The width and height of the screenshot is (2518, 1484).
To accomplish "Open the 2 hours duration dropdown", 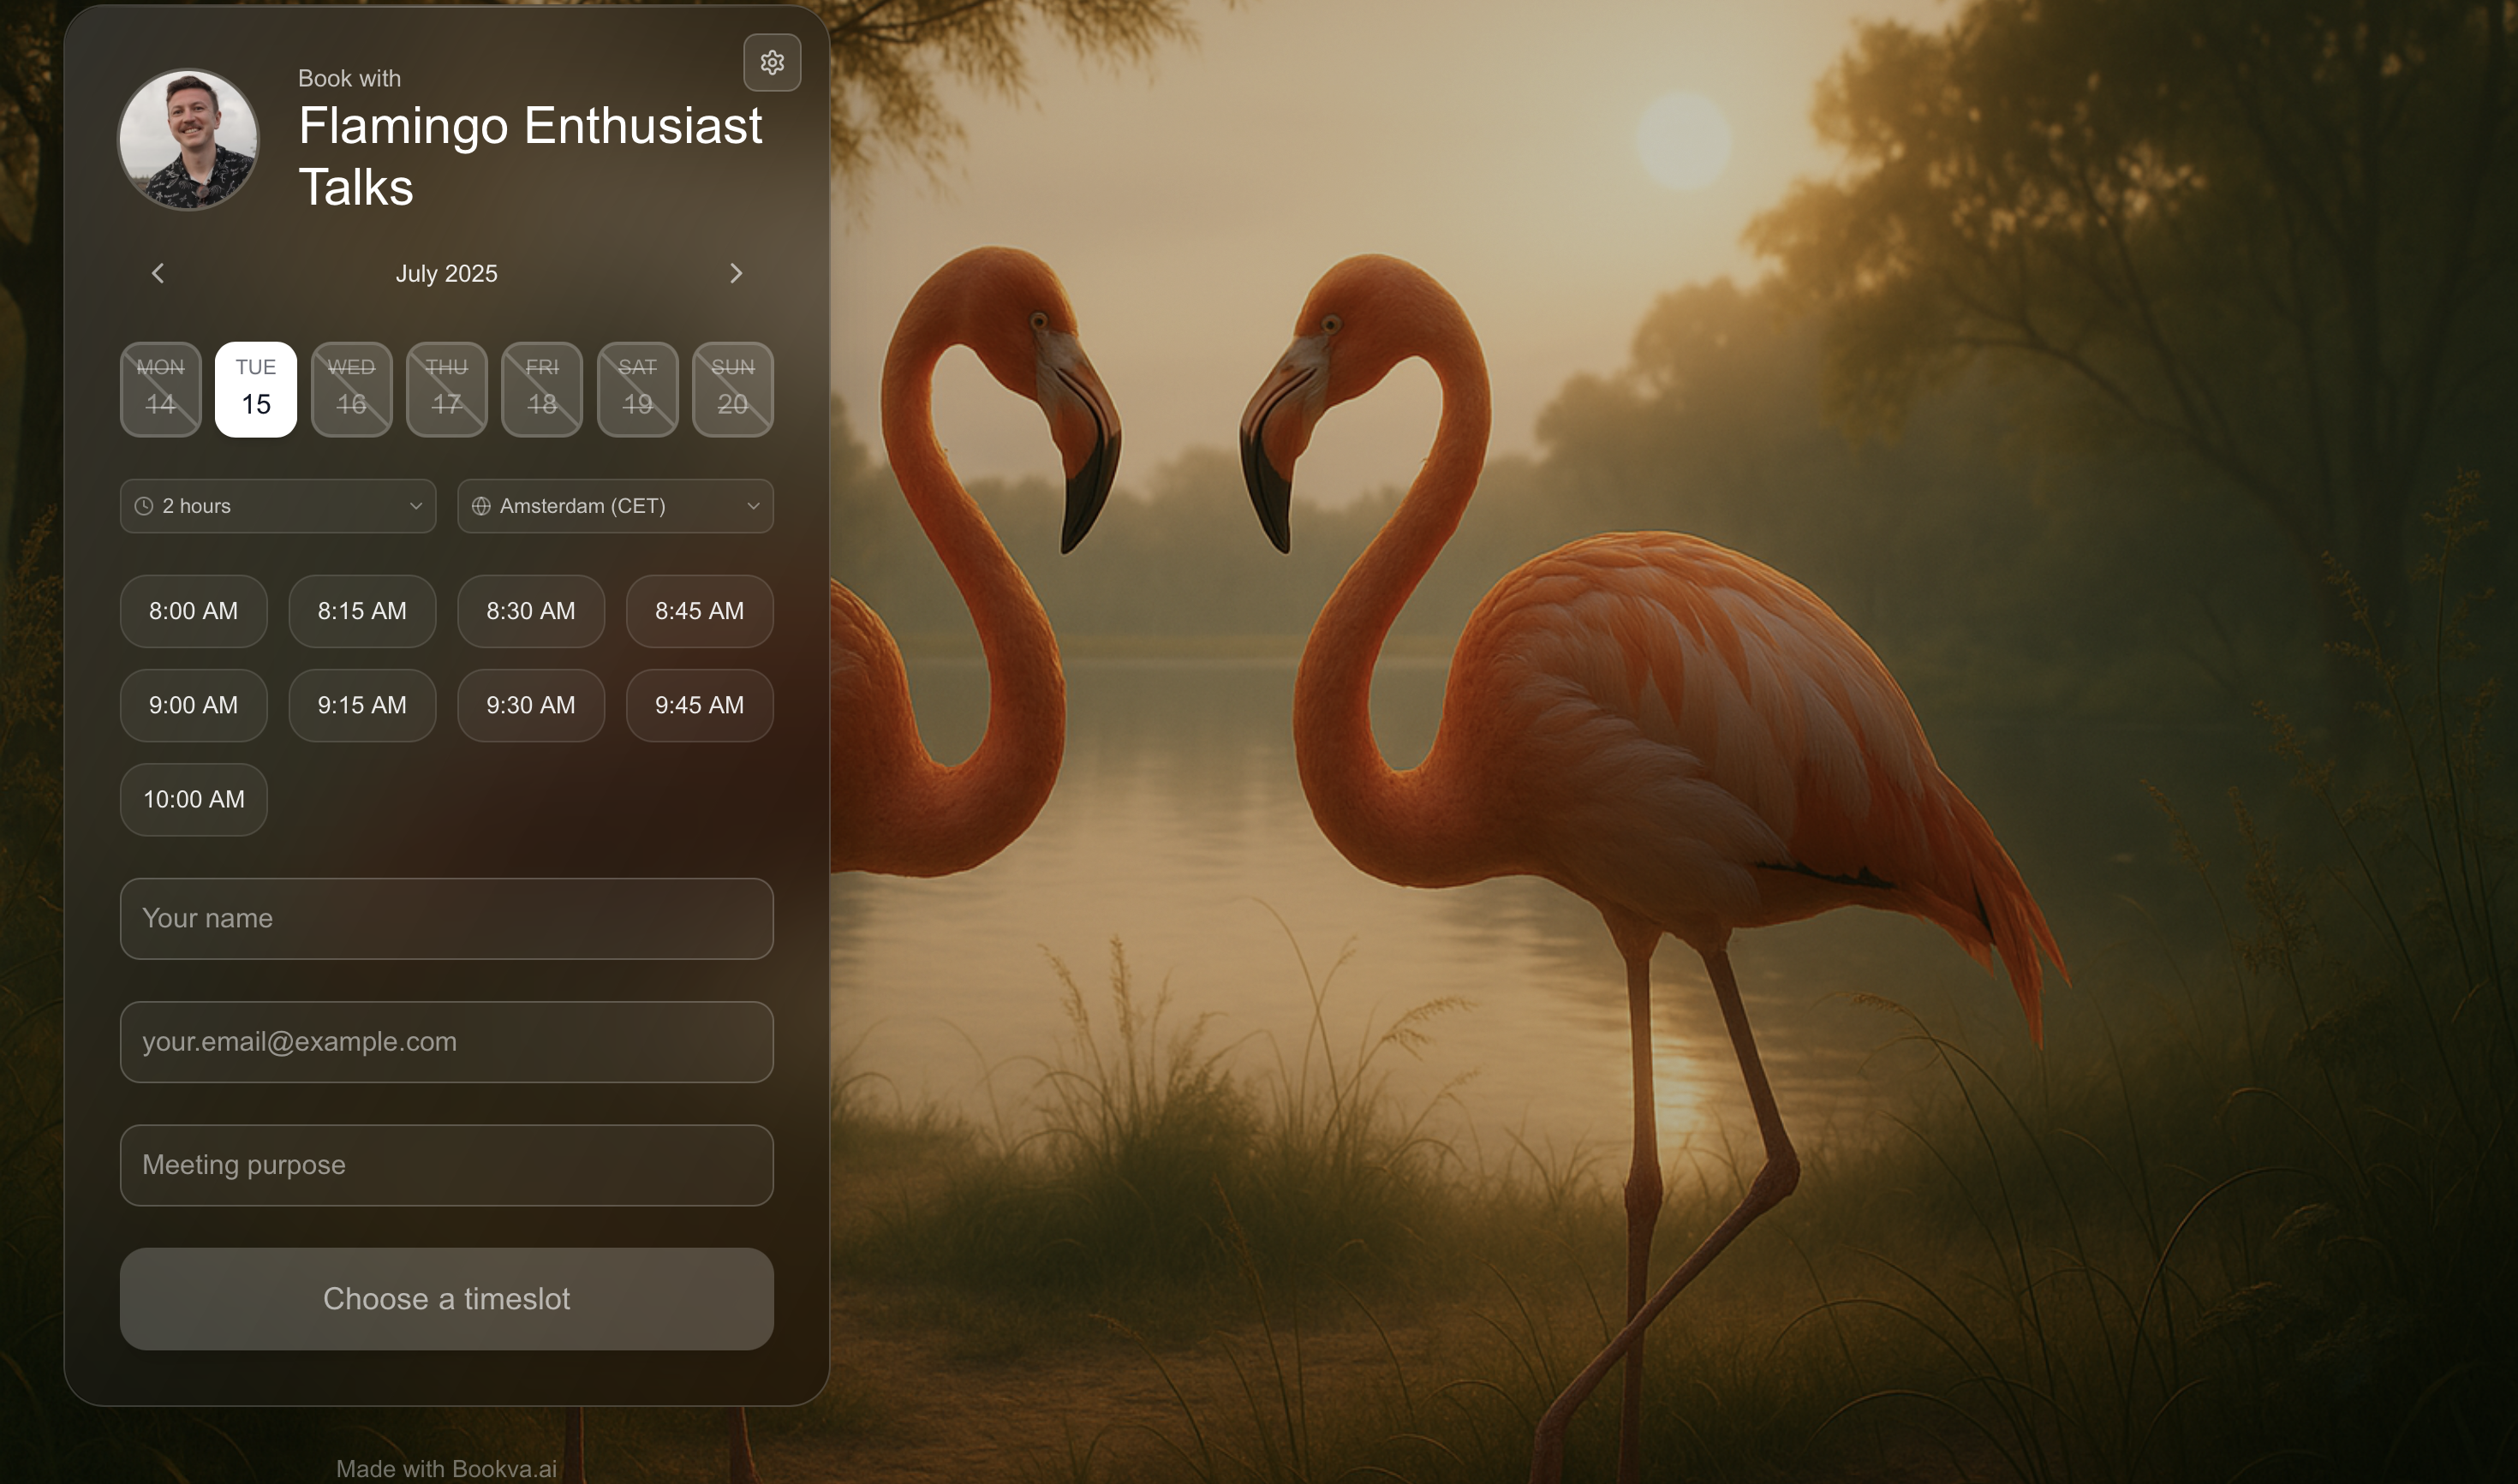I will pos(278,506).
